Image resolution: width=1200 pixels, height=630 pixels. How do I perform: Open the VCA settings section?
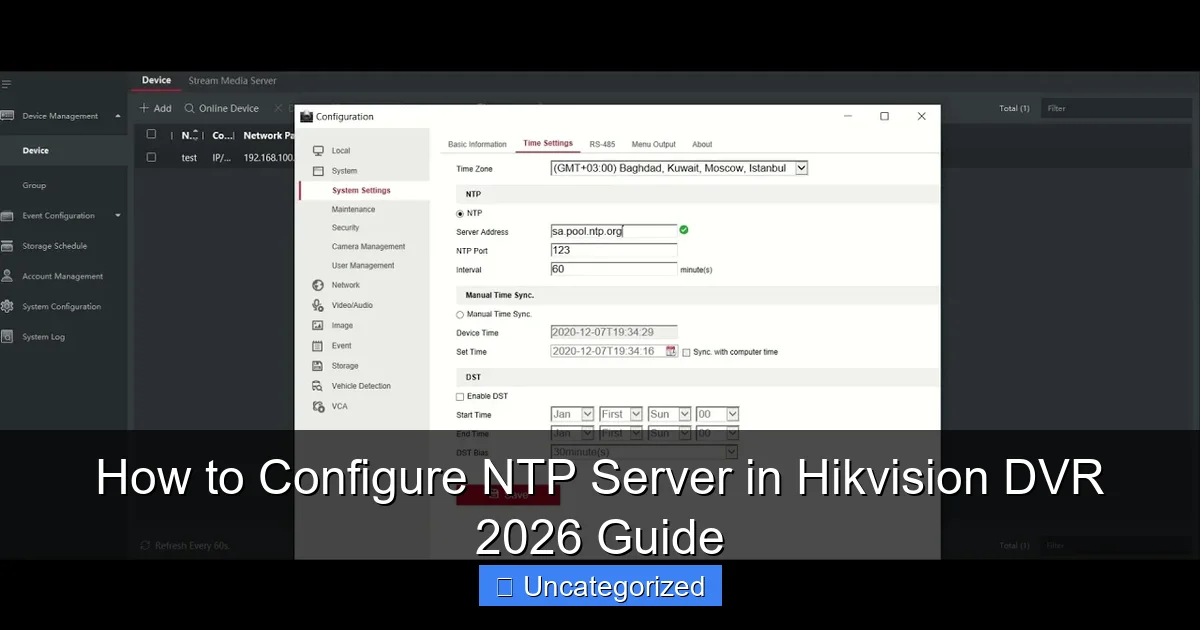(x=336, y=406)
